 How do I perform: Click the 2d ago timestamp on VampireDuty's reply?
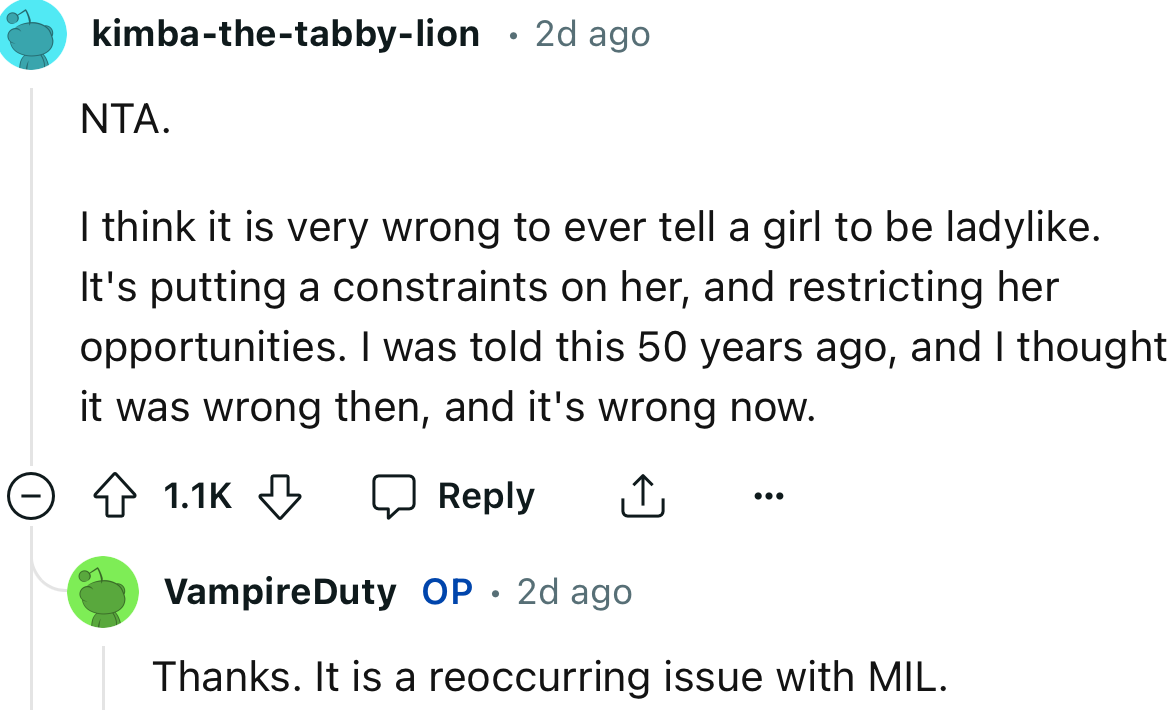(573, 591)
